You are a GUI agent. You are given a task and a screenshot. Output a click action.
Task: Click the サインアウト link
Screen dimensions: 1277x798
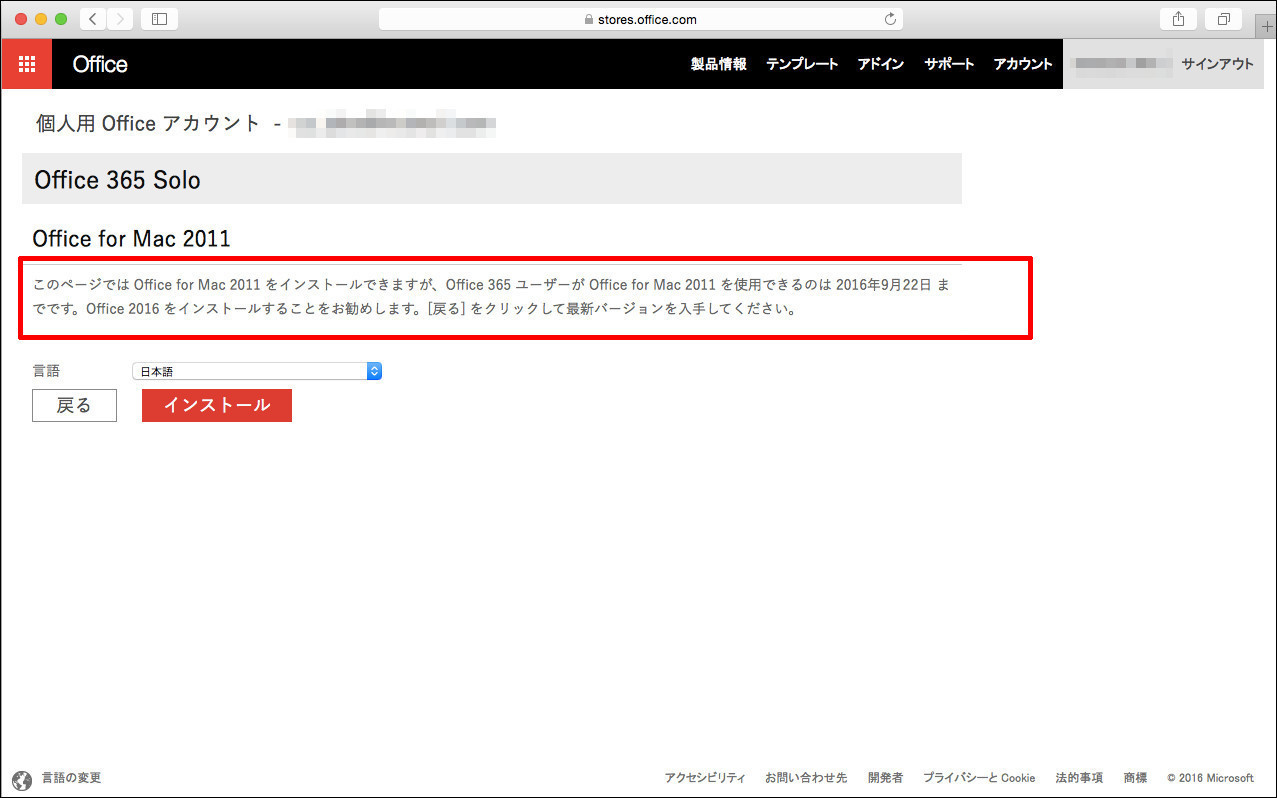click(1217, 64)
